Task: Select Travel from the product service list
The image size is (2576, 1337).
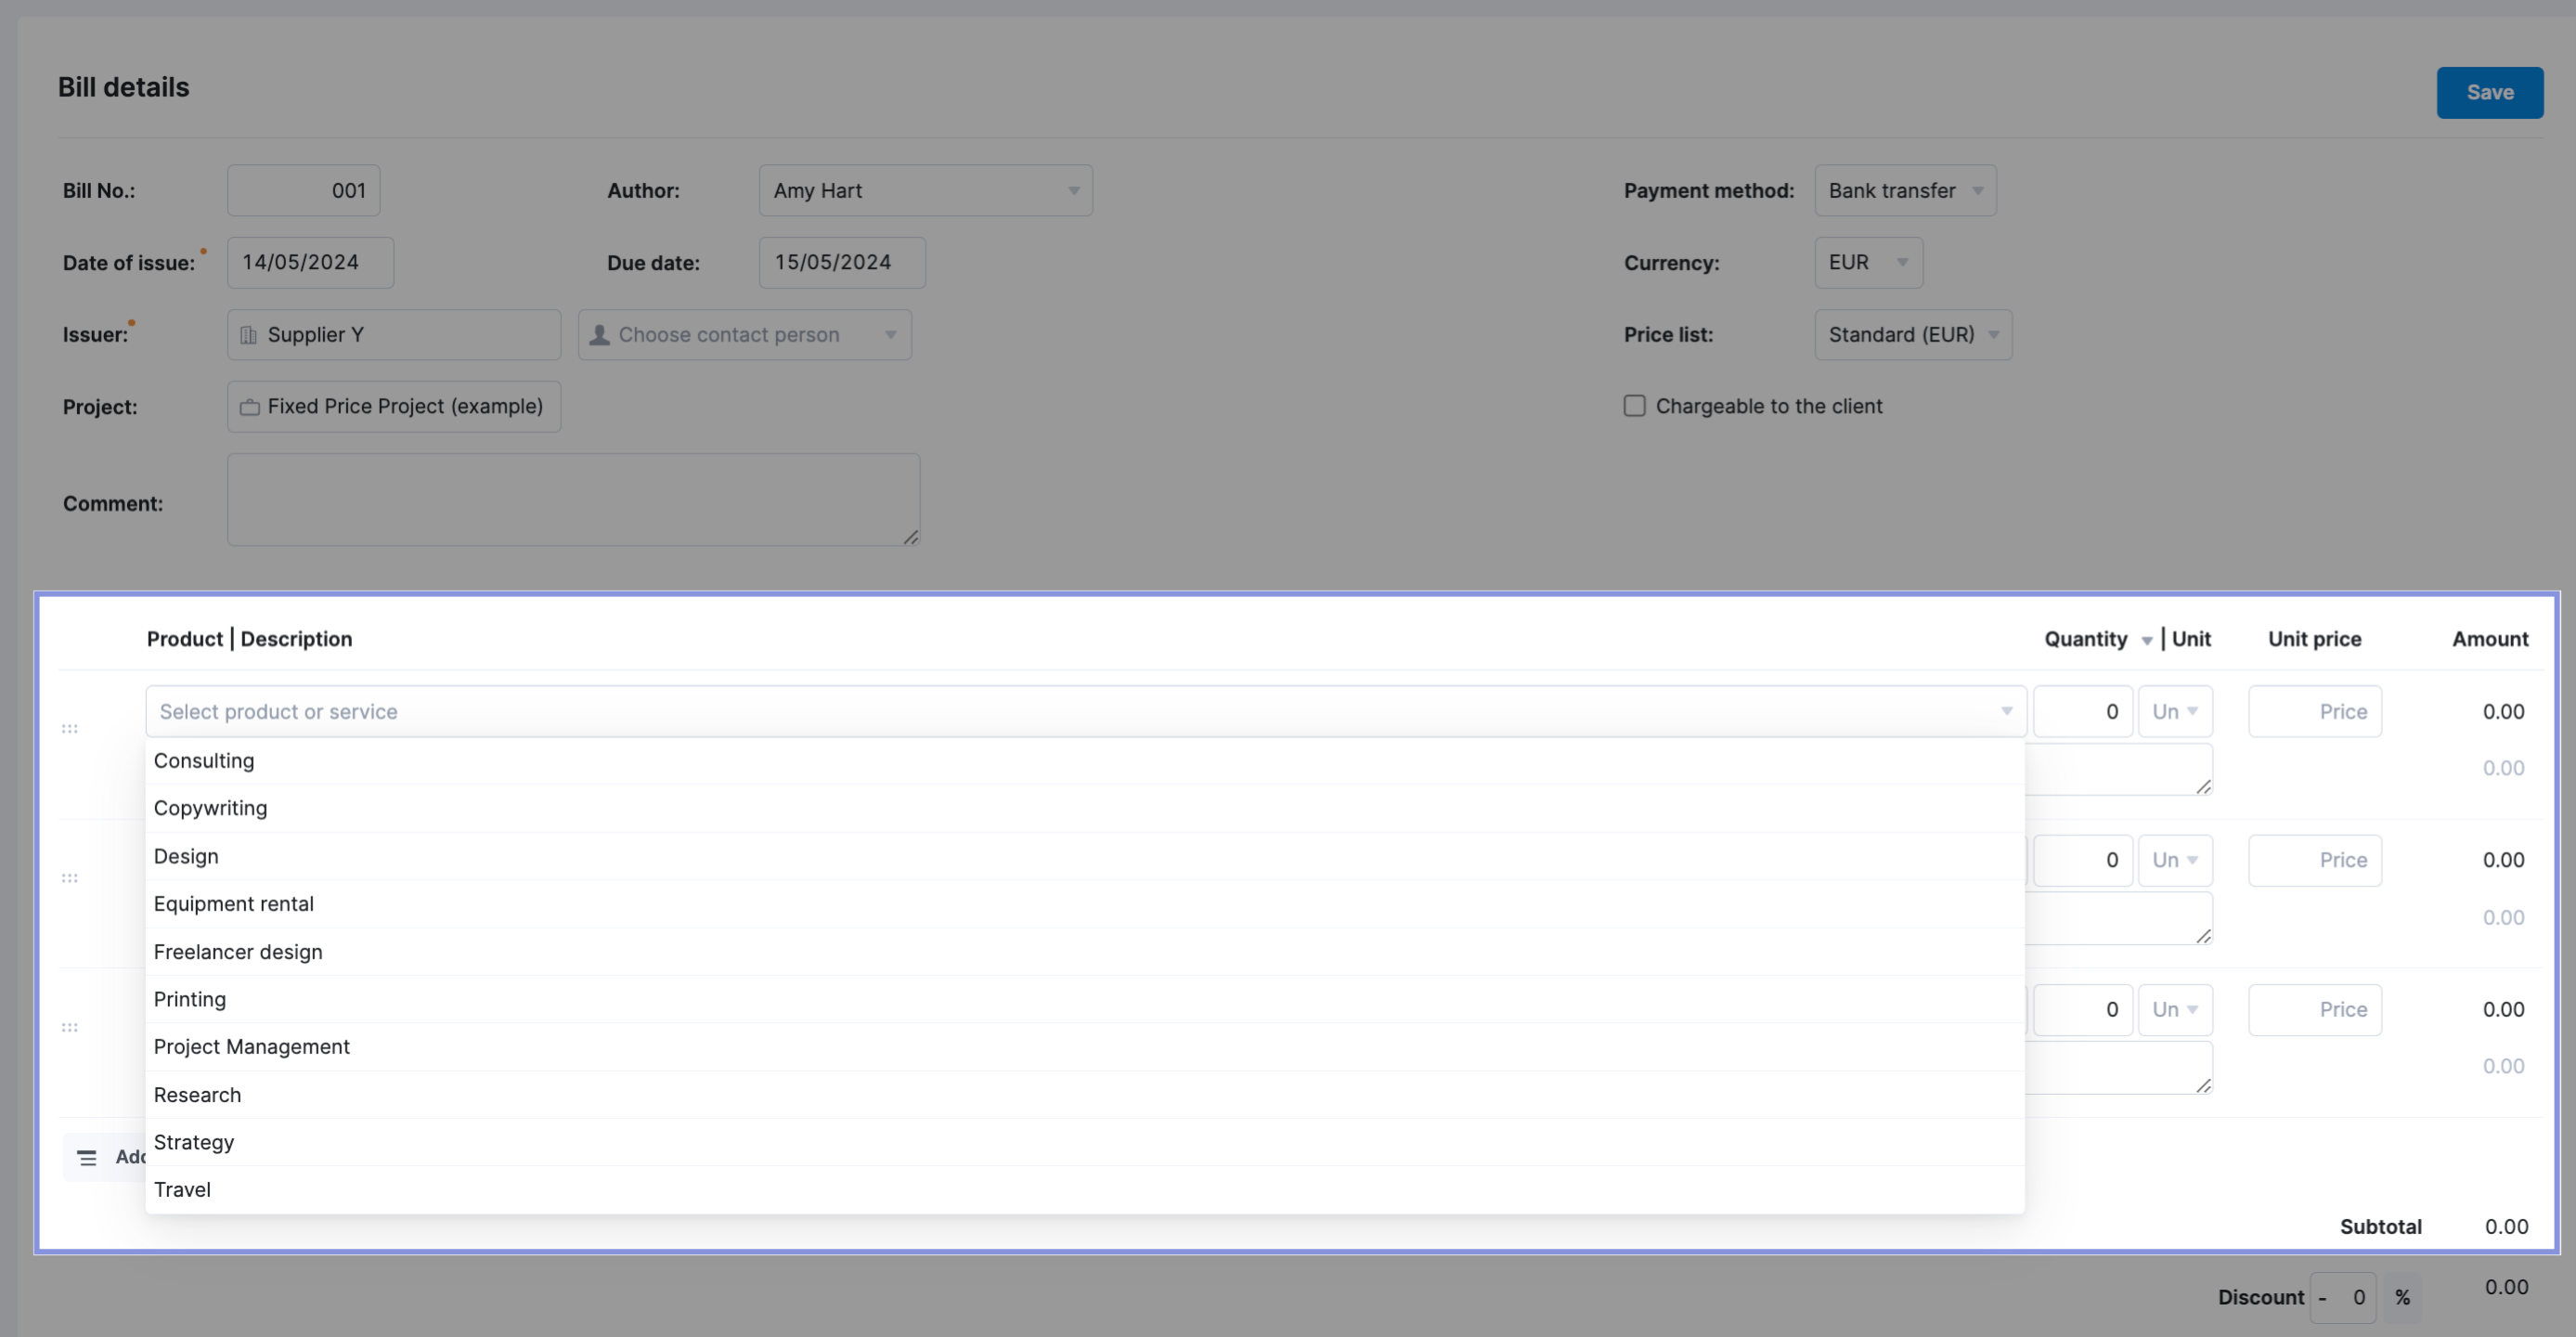Action: (182, 1188)
